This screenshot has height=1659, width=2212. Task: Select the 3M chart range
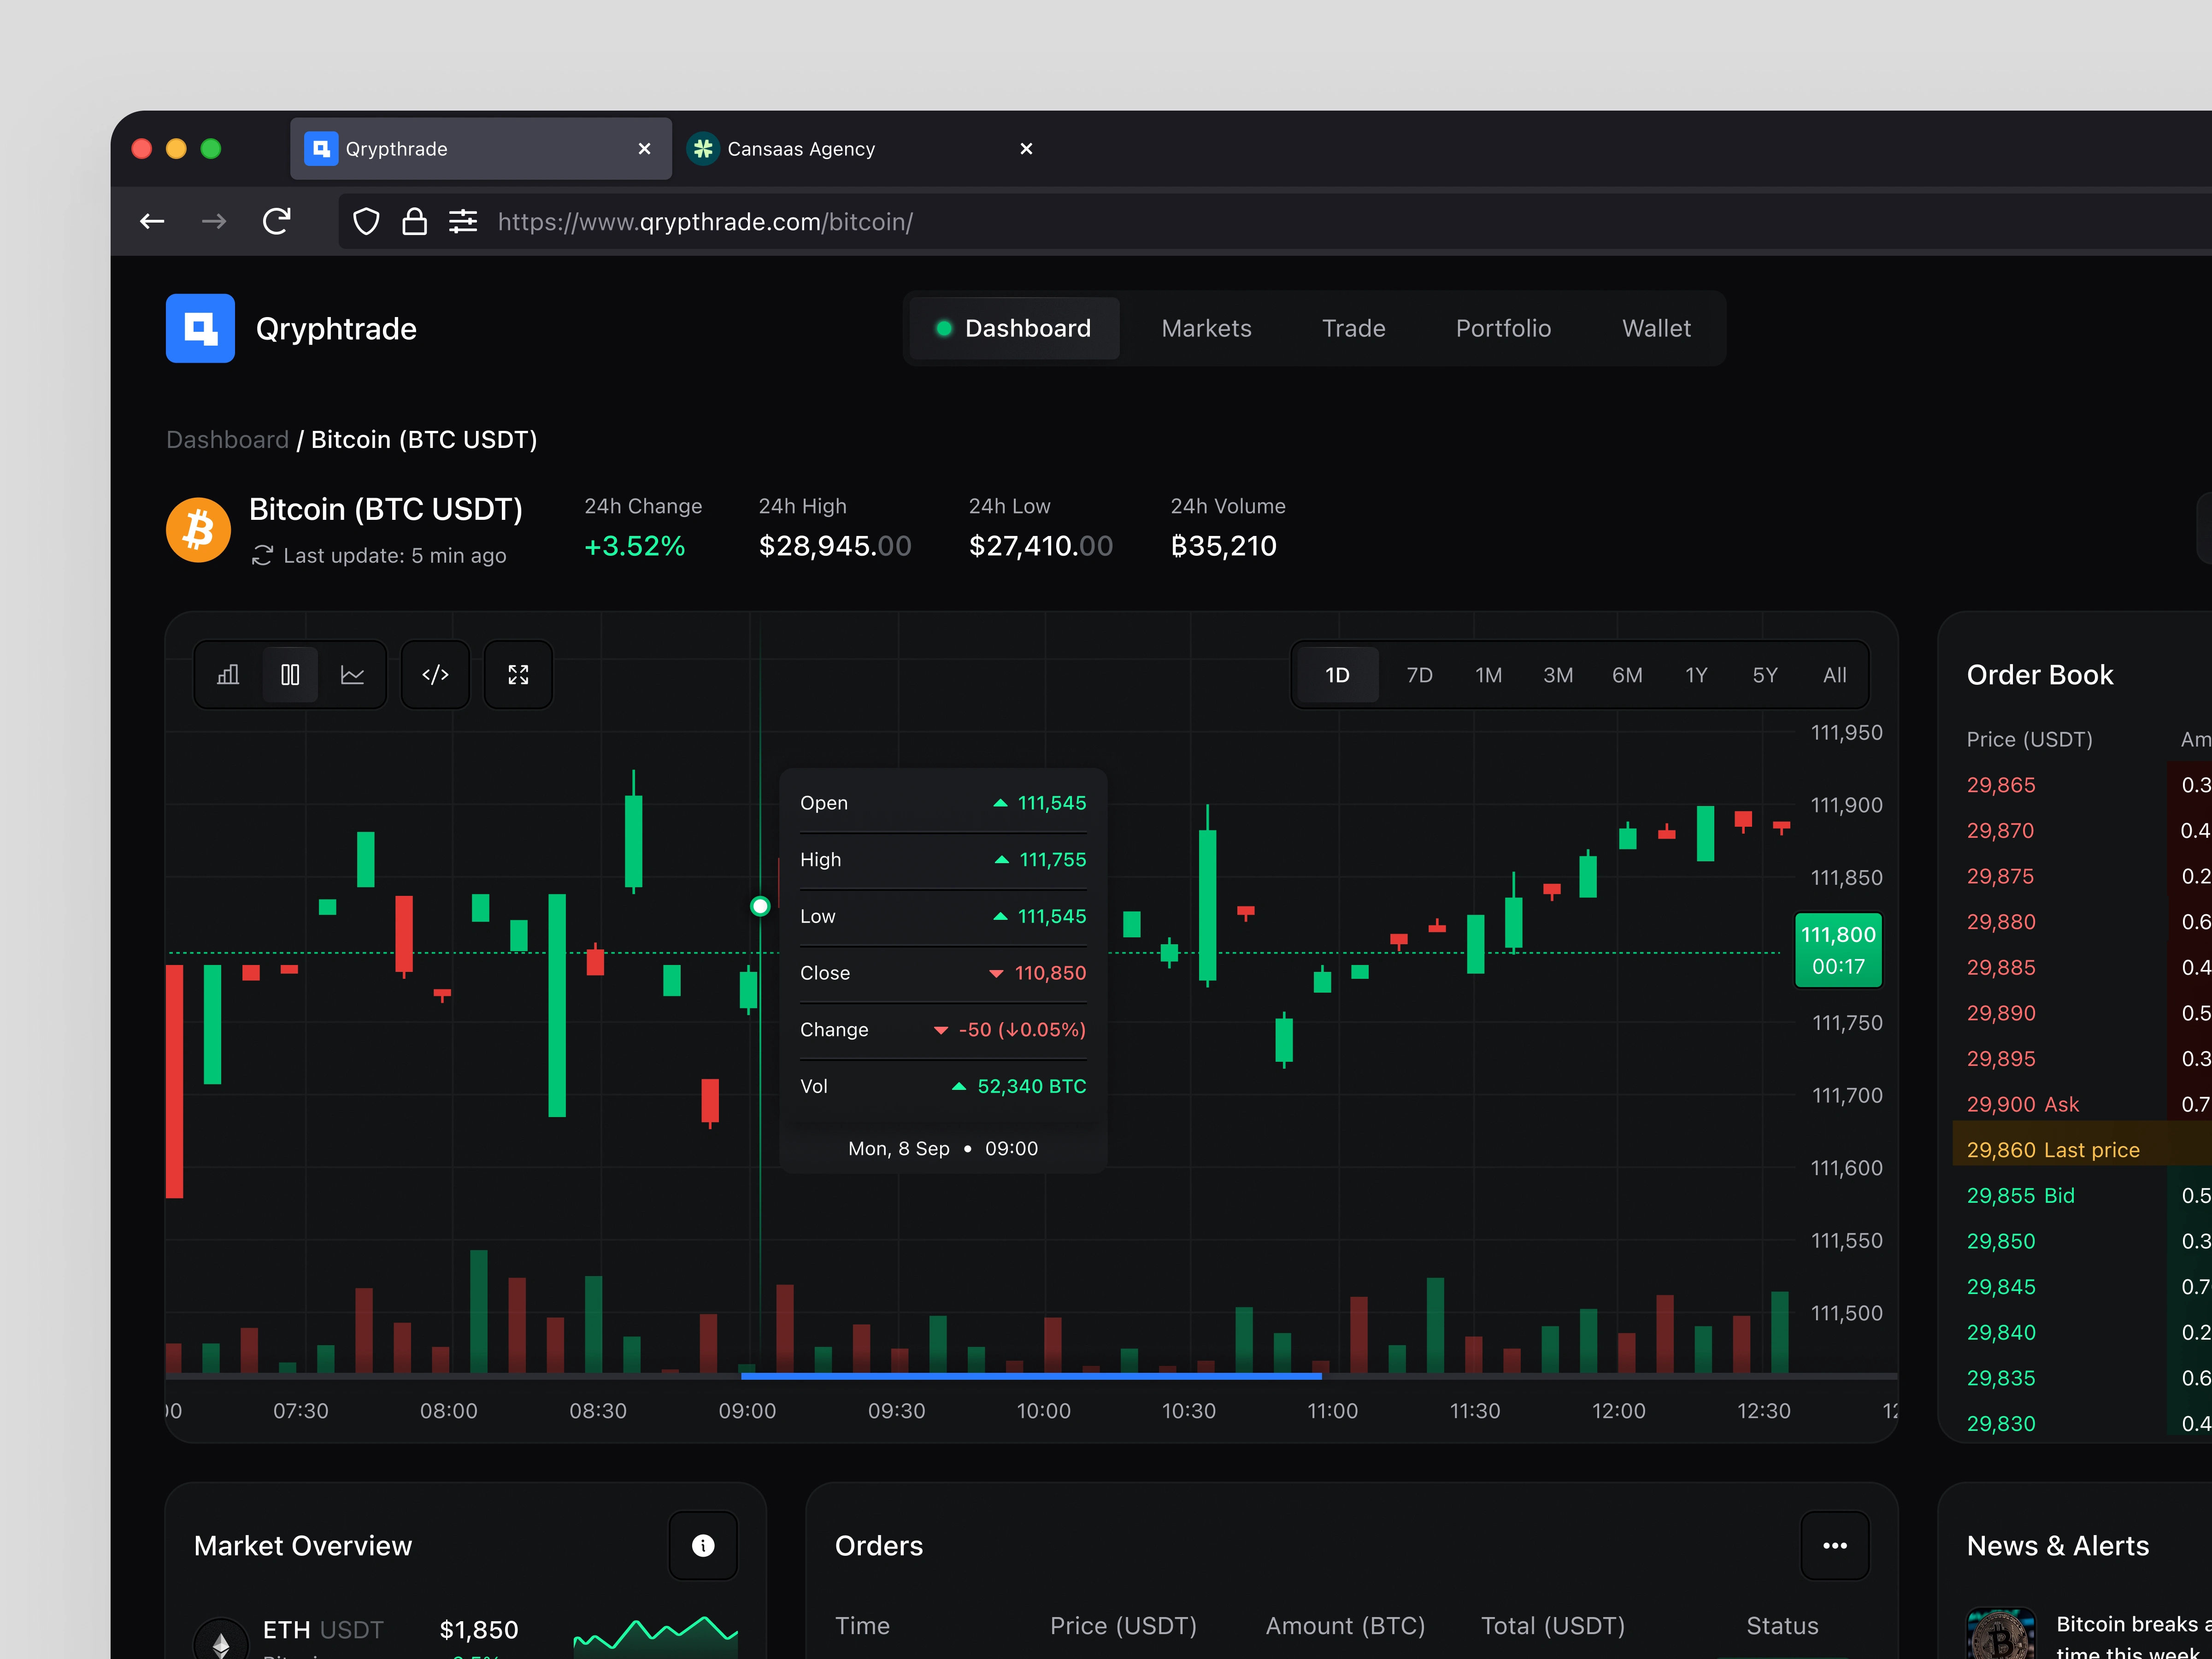point(1558,675)
